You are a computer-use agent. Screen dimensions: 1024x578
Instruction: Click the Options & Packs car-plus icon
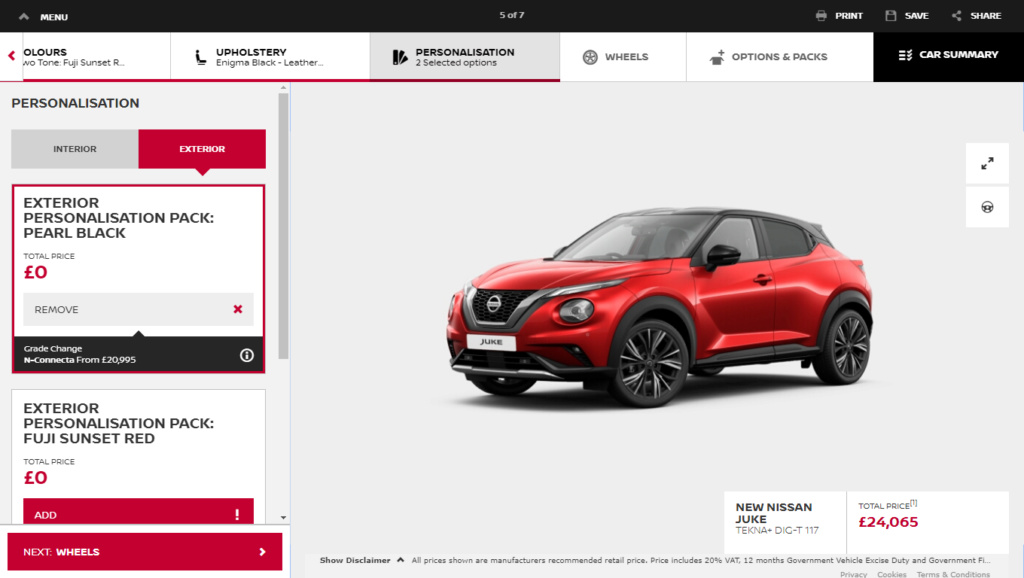coord(716,57)
